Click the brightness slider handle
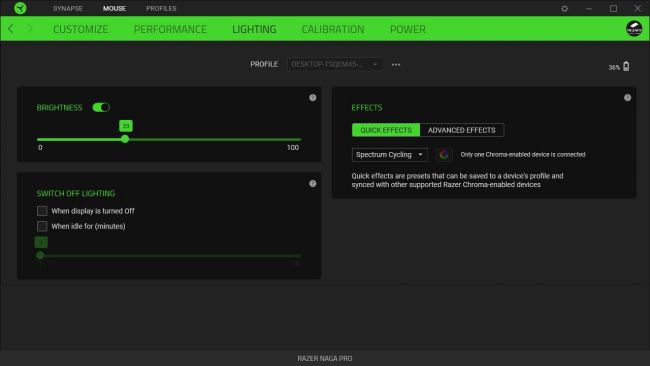Screen dimensions: 650x366 125,139
